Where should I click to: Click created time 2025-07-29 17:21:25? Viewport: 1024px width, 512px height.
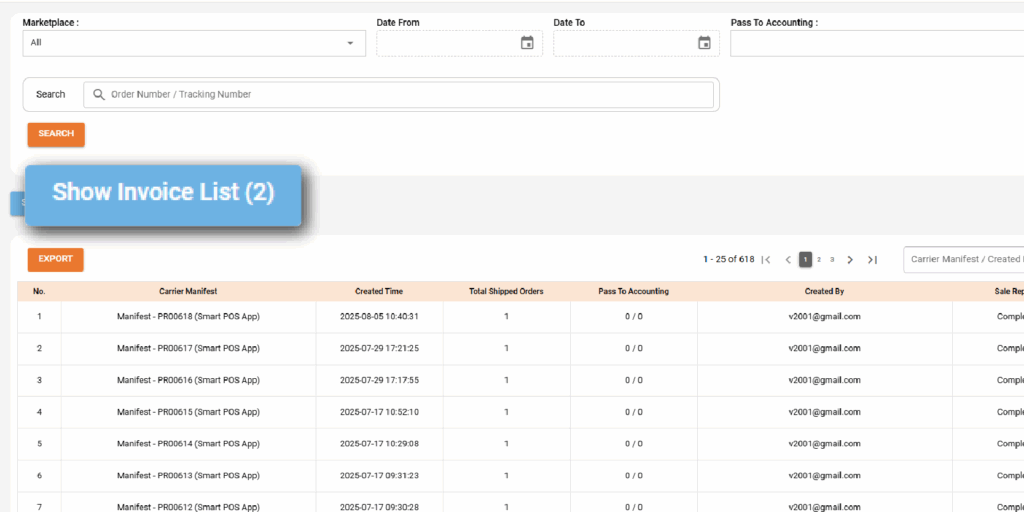pos(379,349)
